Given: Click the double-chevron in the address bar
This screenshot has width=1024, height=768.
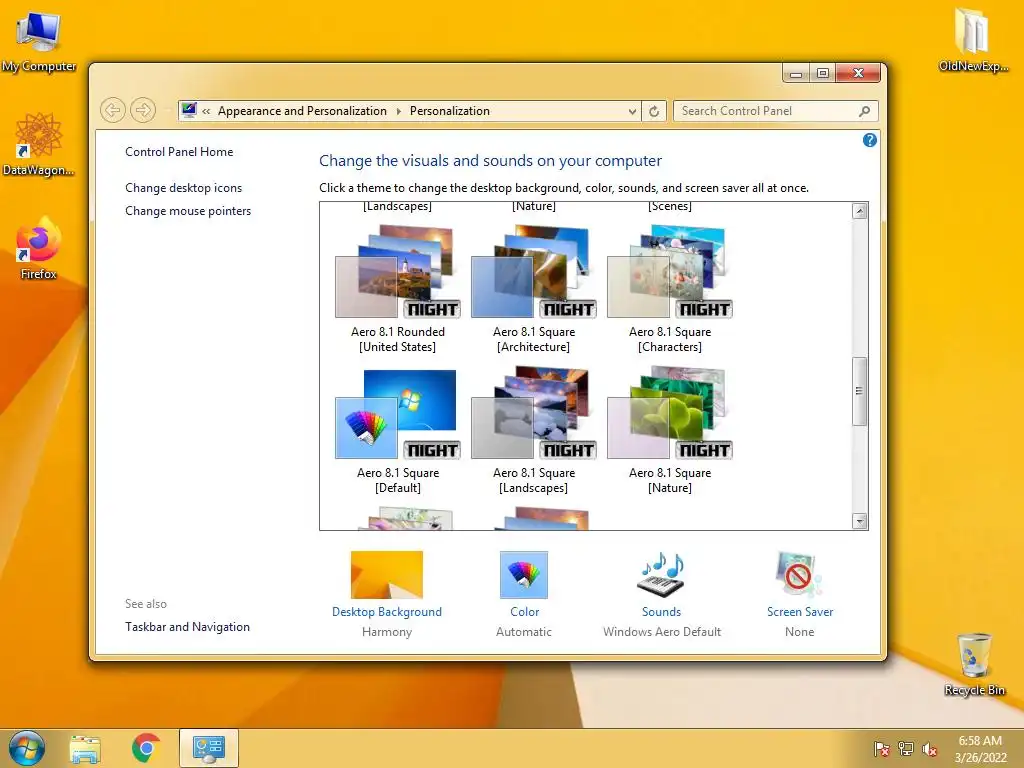Looking at the screenshot, I should pos(206,111).
